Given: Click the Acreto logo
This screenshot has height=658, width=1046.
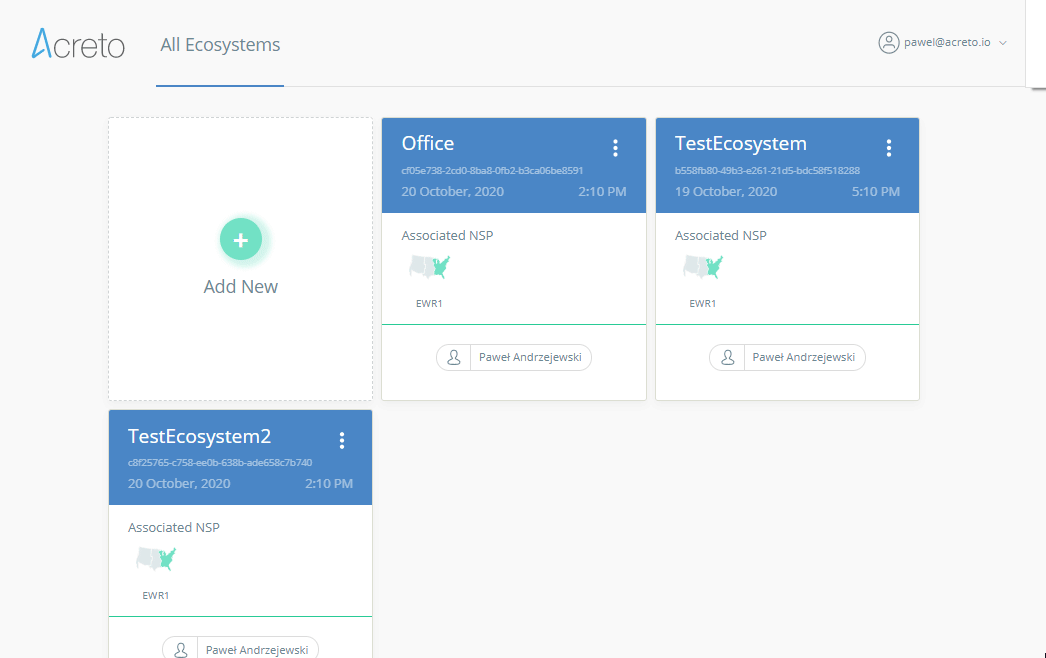Looking at the screenshot, I should 78,44.
